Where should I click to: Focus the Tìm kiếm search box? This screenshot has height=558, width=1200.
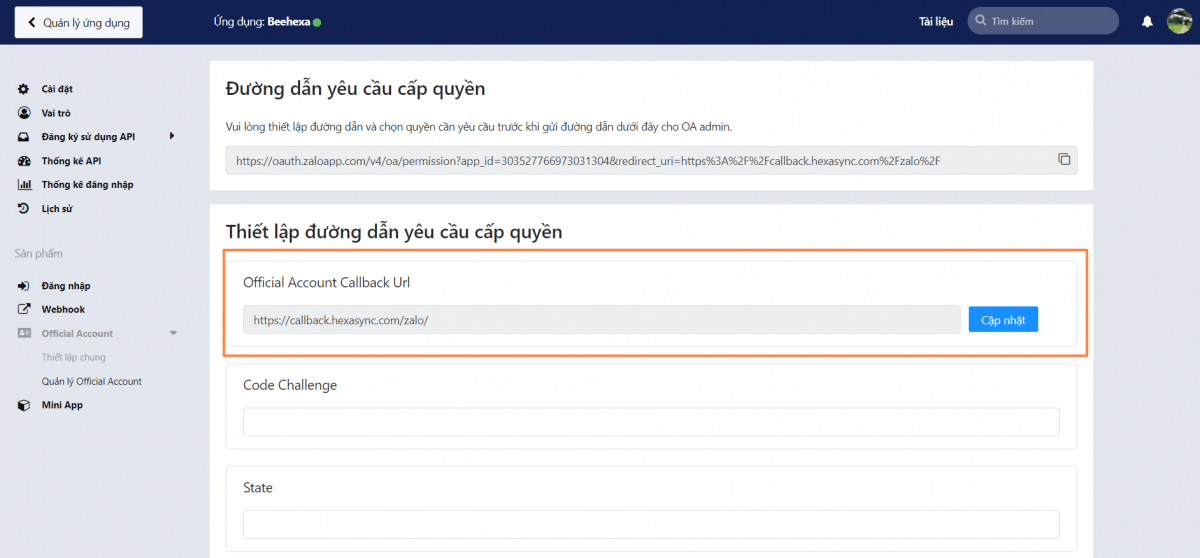(1050, 21)
